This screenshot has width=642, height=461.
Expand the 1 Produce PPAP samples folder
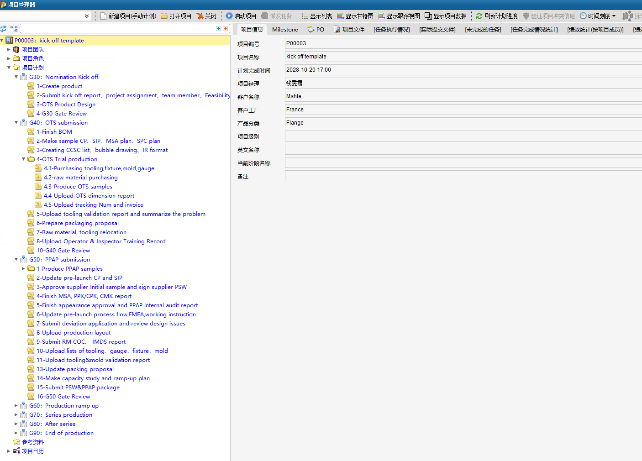pos(23,269)
